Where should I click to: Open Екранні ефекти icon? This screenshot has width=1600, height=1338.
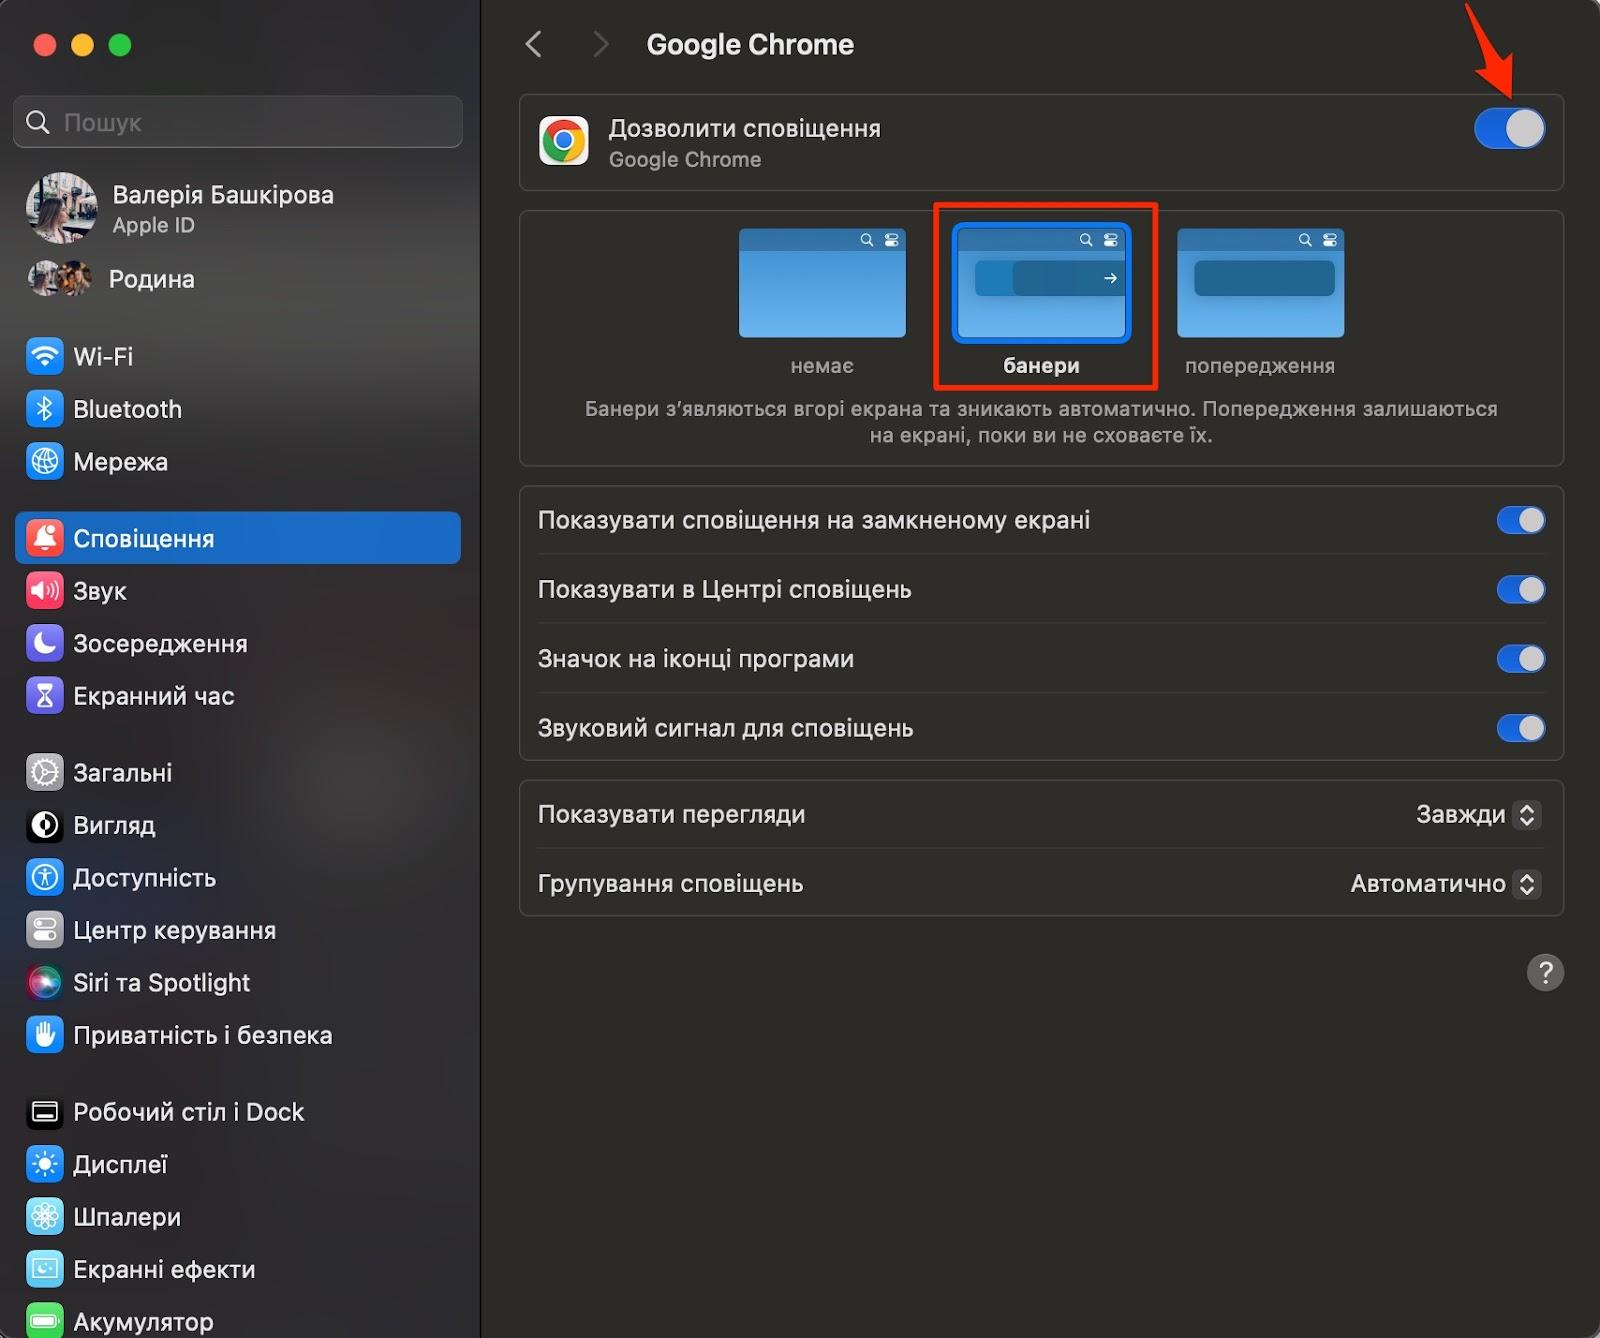pos(44,1269)
